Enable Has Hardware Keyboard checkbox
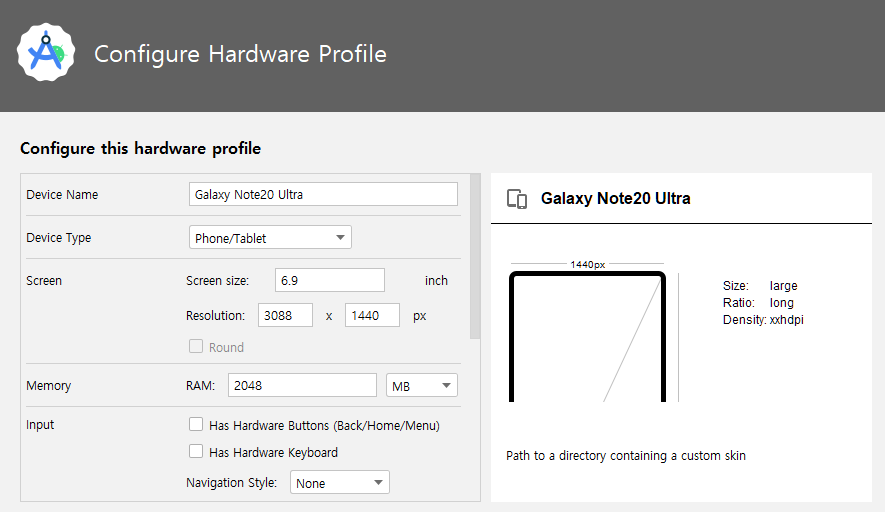 [196, 452]
